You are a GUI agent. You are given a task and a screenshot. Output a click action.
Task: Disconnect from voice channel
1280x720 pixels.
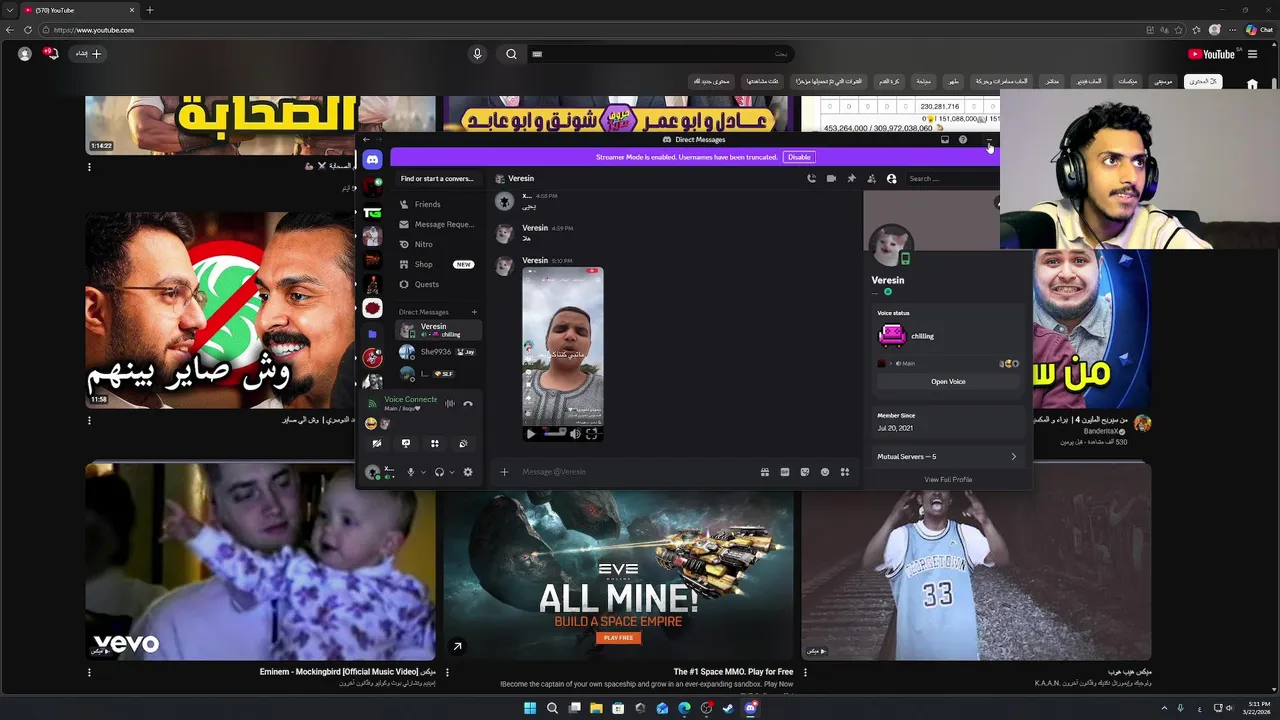coord(467,404)
